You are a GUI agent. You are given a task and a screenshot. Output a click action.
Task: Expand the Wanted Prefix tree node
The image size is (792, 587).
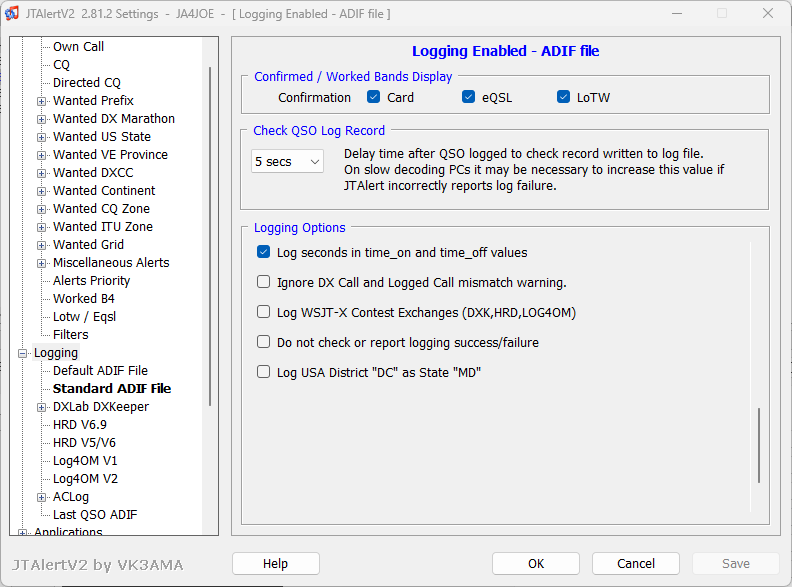click(41, 101)
